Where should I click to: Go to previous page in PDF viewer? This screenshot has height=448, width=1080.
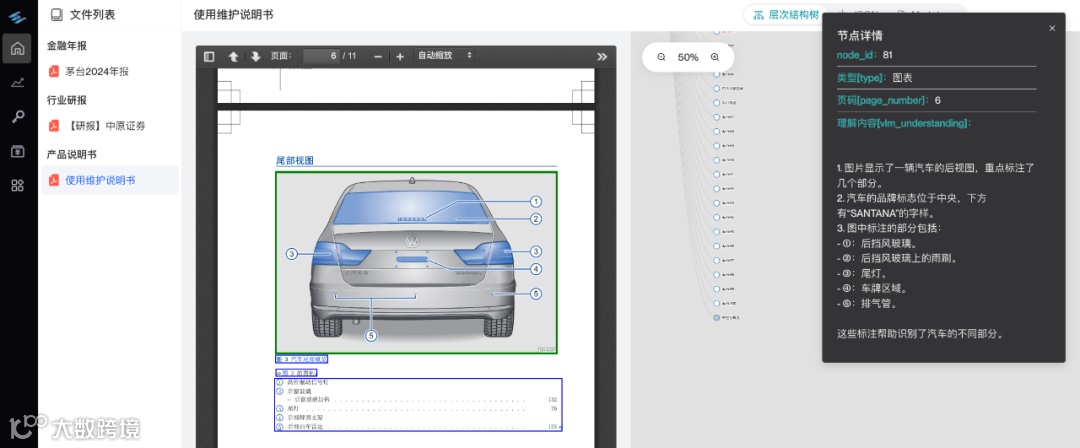pyautogui.click(x=233, y=57)
